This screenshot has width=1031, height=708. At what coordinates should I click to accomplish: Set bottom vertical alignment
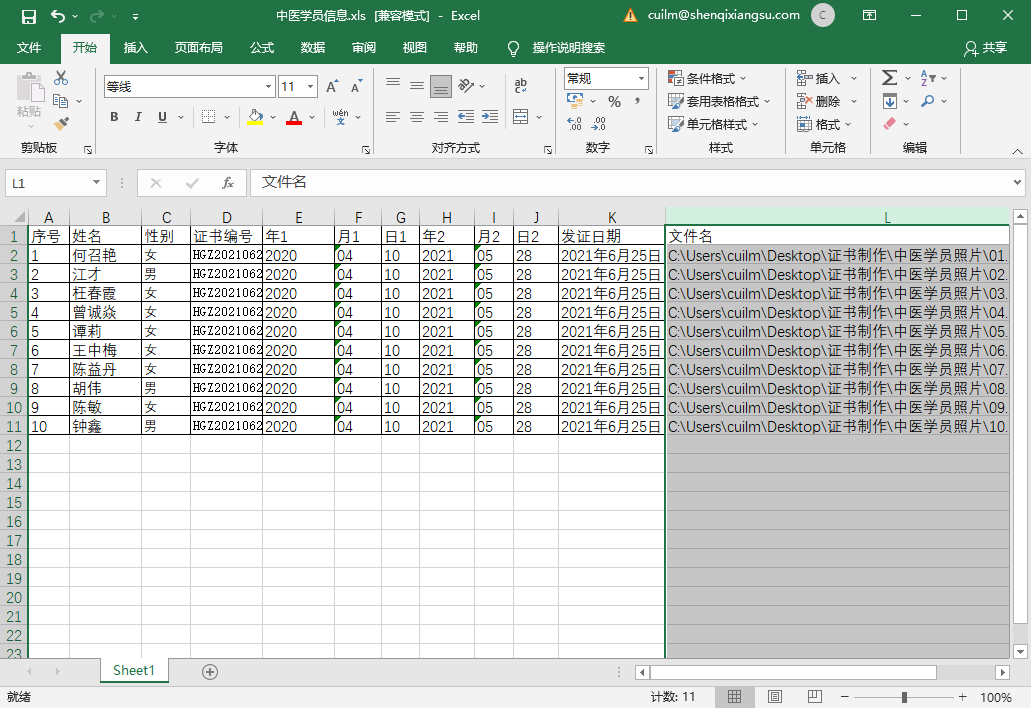(x=441, y=86)
